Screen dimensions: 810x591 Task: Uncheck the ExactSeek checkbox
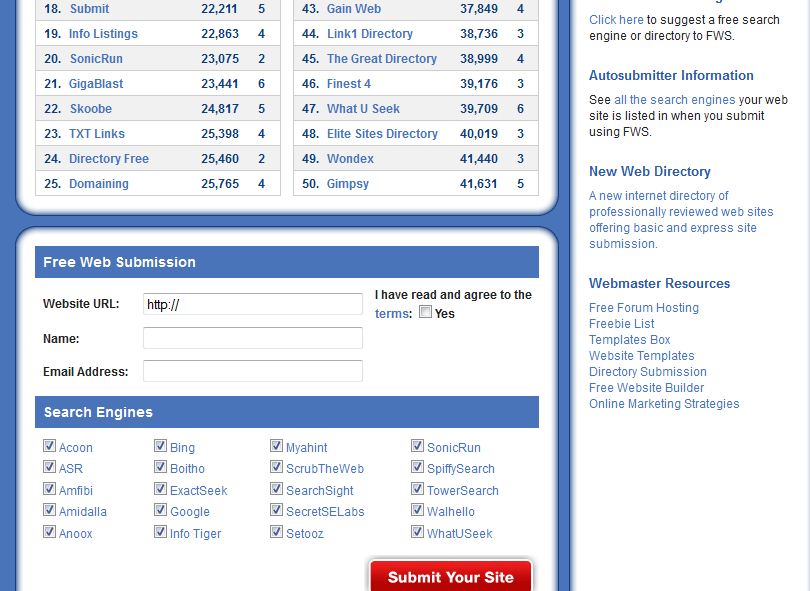(x=160, y=488)
